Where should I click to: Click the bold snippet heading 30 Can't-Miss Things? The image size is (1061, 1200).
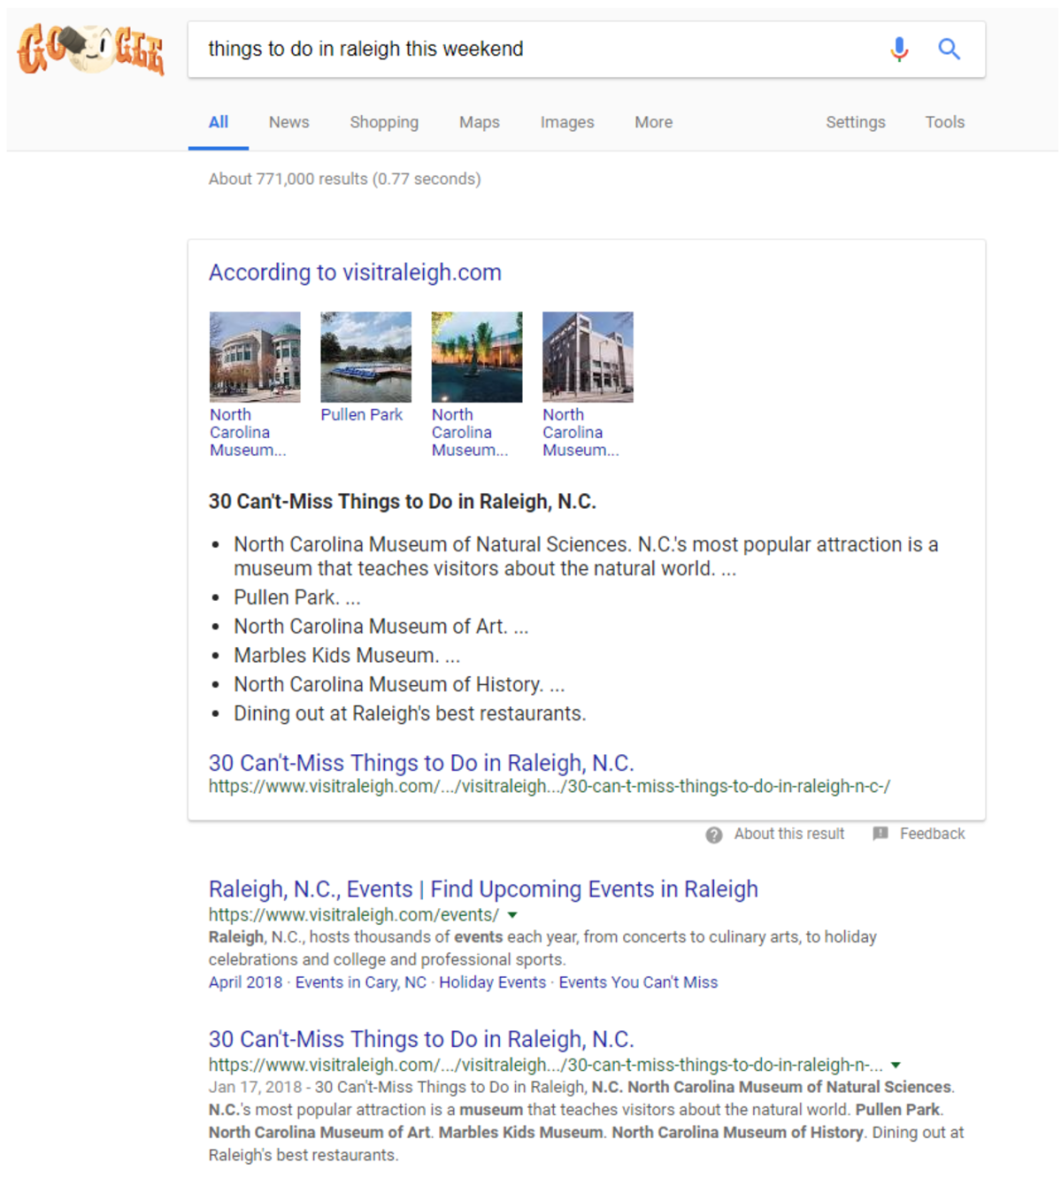[x=402, y=502]
